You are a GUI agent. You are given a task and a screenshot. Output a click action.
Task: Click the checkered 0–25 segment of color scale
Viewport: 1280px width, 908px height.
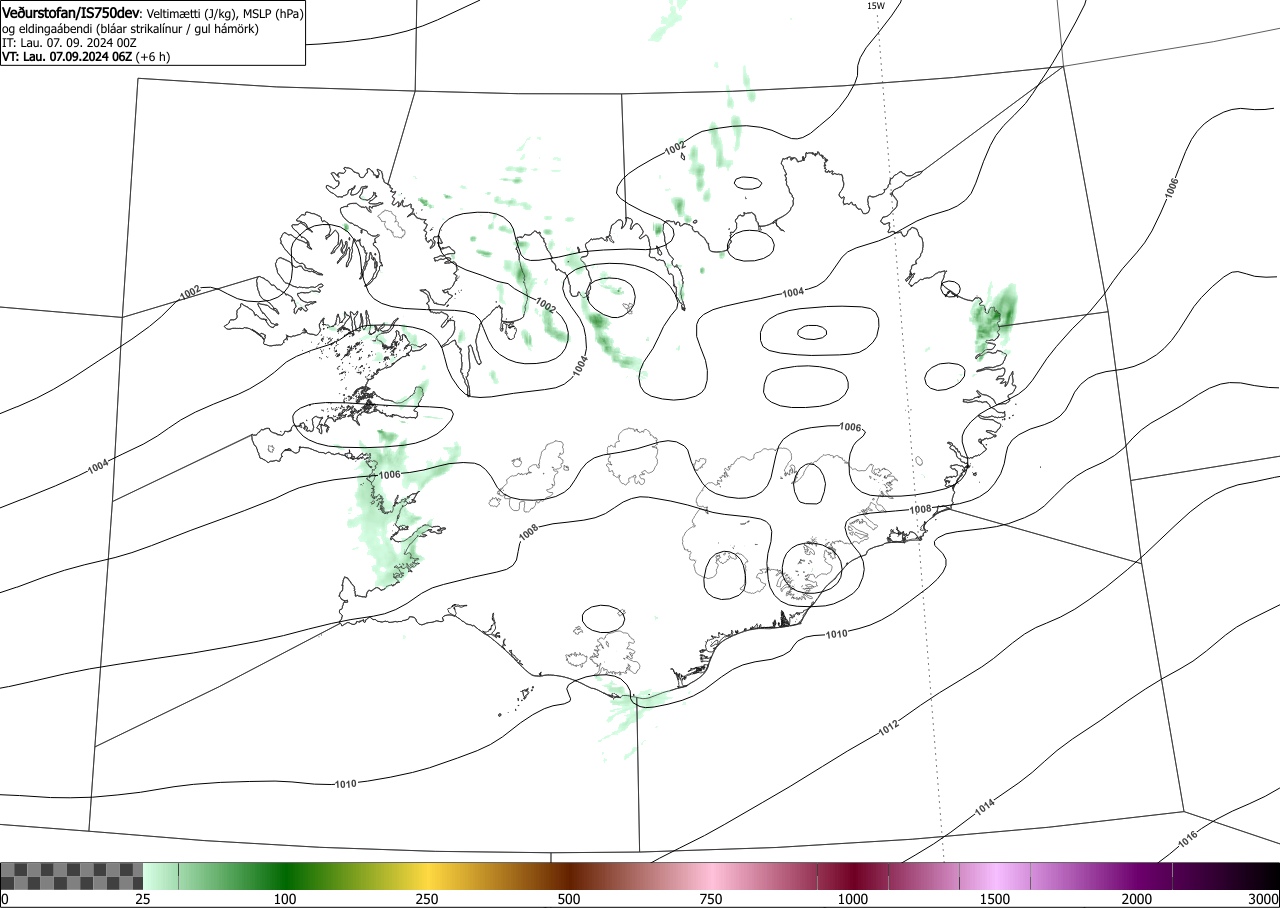click(72, 876)
